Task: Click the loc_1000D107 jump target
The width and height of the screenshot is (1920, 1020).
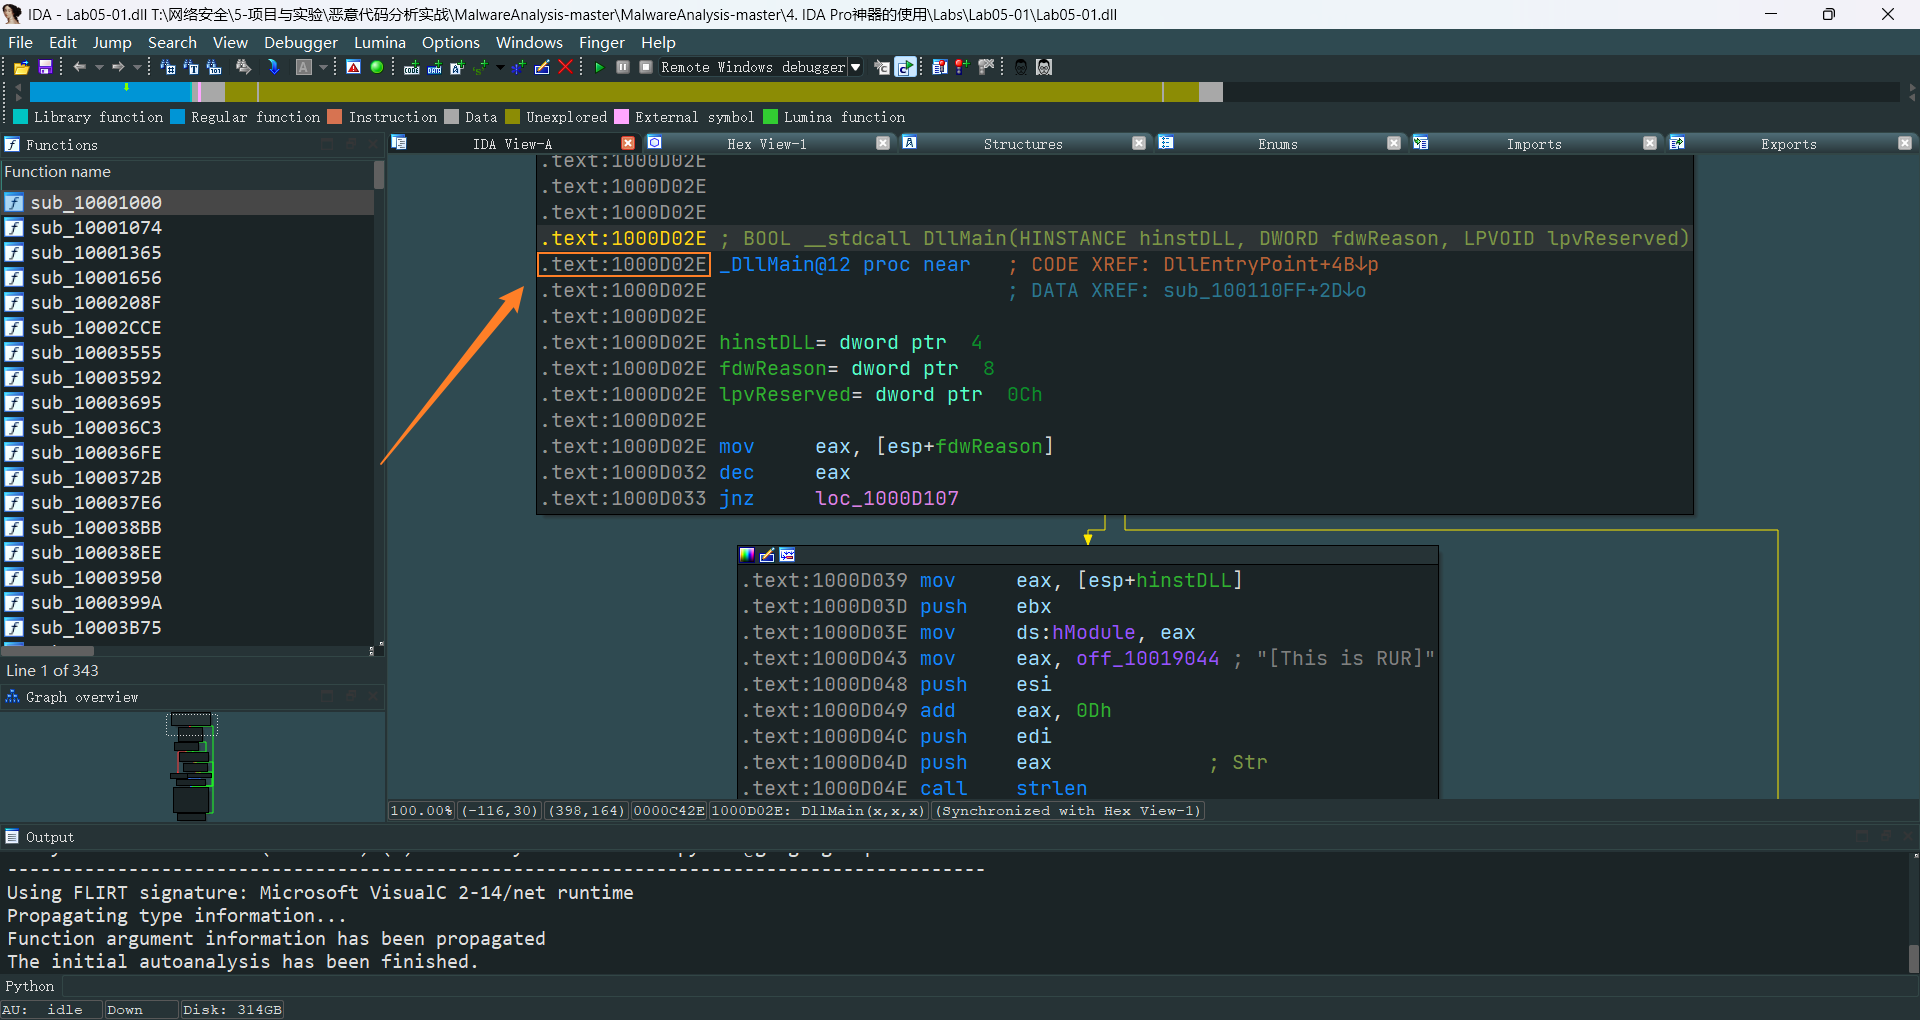Action: pyautogui.click(x=887, y=498)
